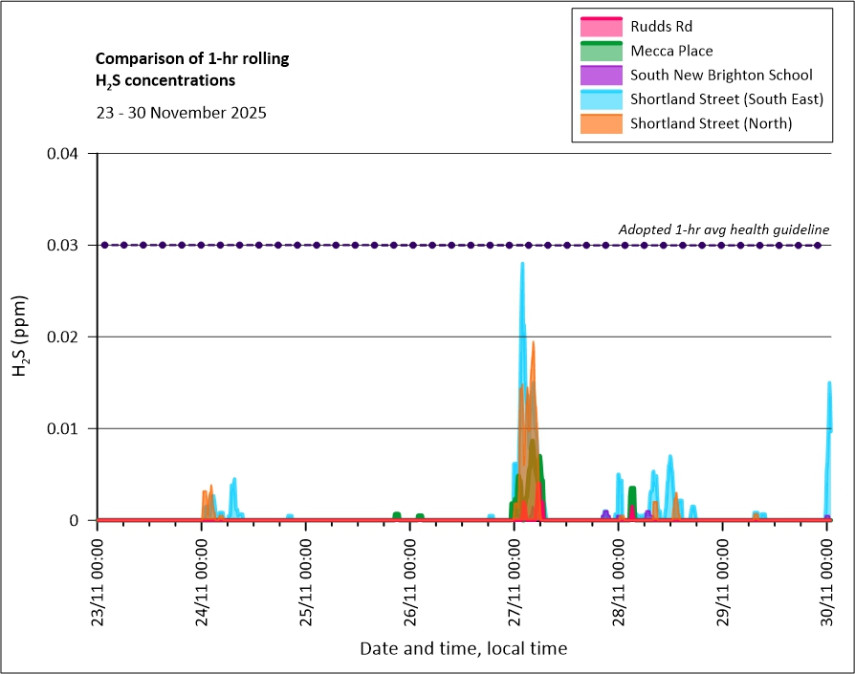Select the Shortland Street (North) legend text
The image size is (855, 674).
(x=711, y=124)
